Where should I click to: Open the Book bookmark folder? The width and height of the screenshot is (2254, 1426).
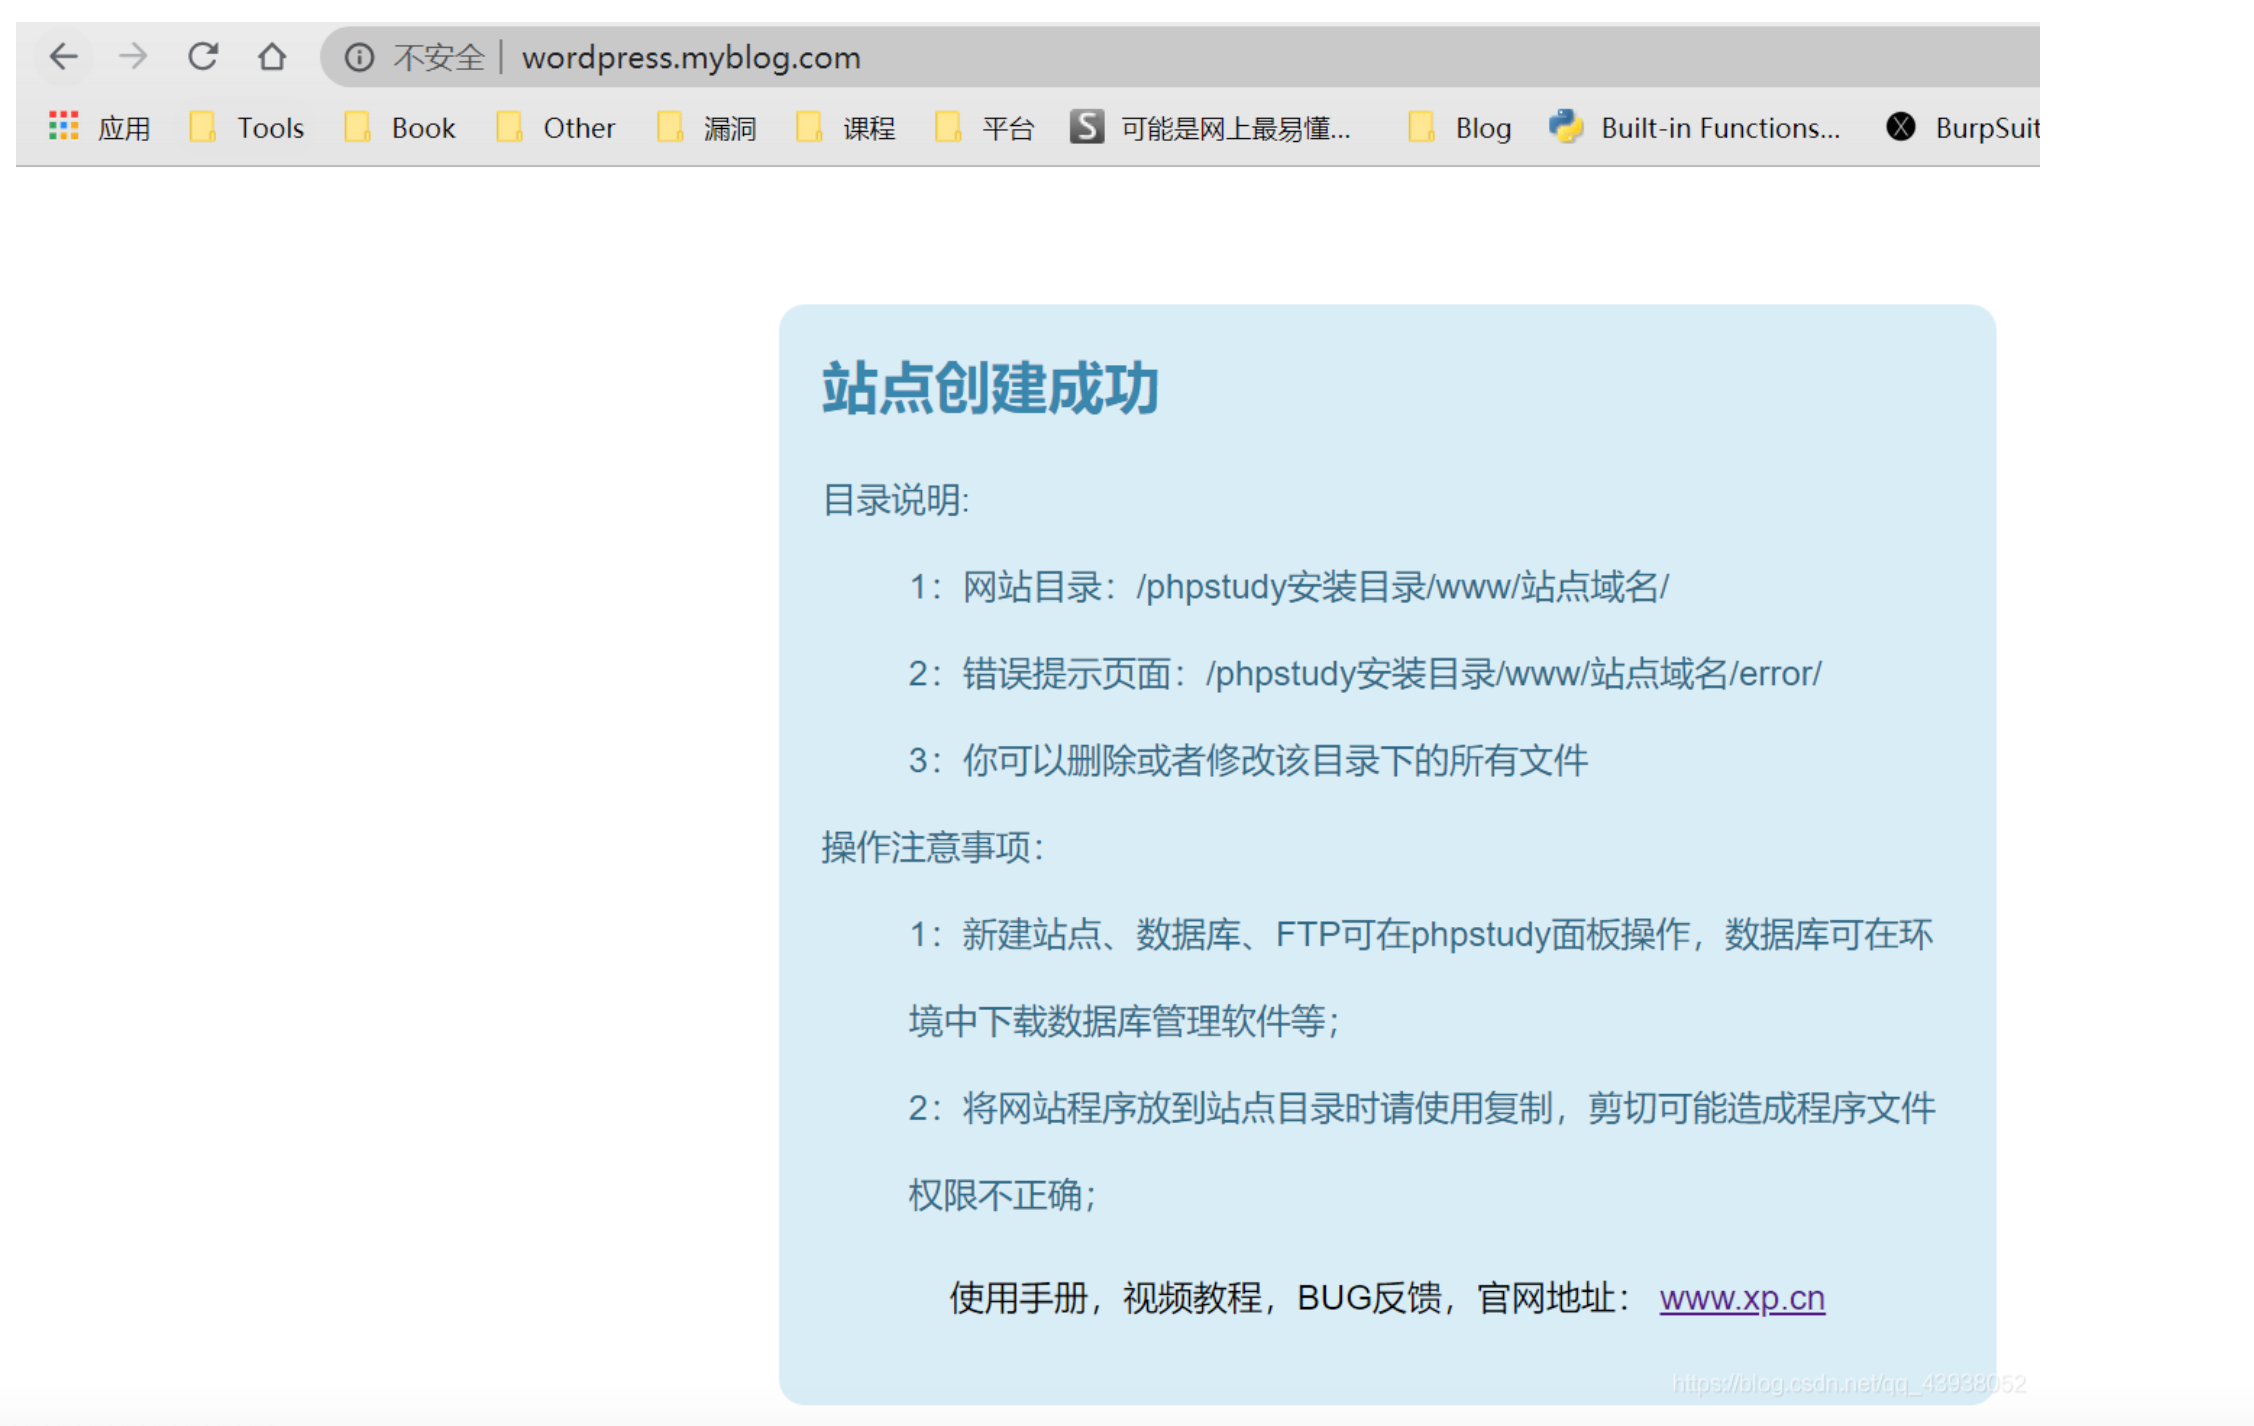click(x=400, y=128)
